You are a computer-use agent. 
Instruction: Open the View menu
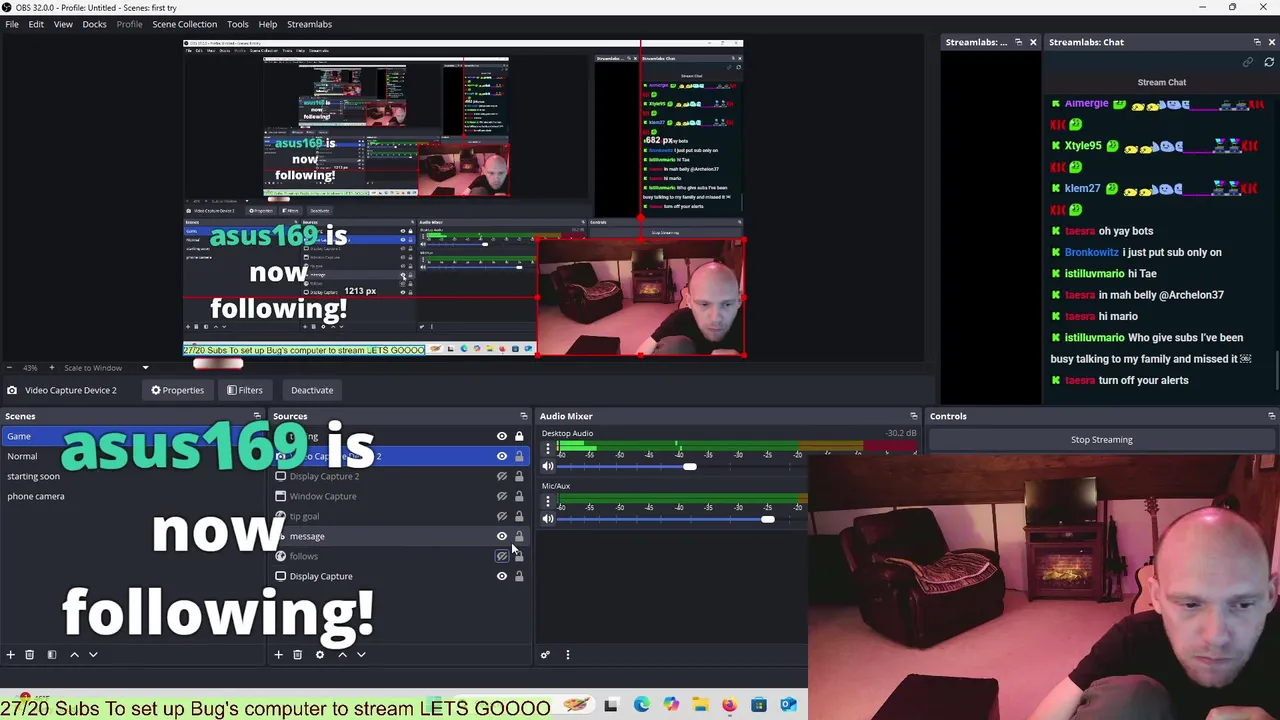pyautogui.click(x=63, y=24)
